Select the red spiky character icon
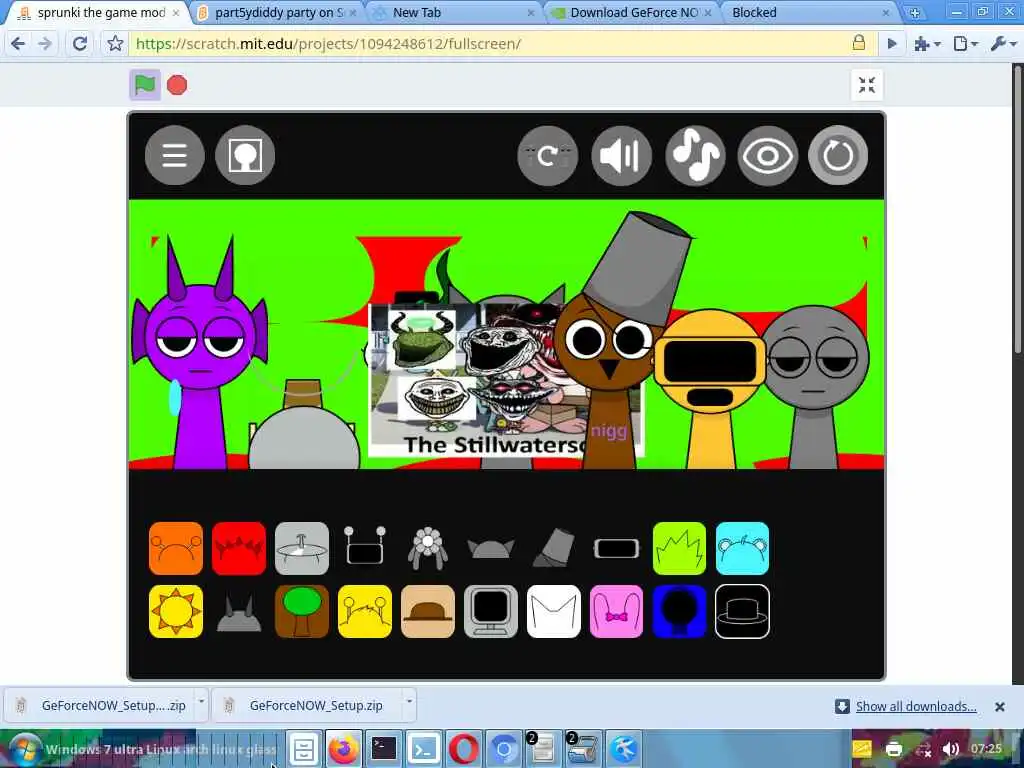The image size is (1024, 768). (x=239, y=549)
